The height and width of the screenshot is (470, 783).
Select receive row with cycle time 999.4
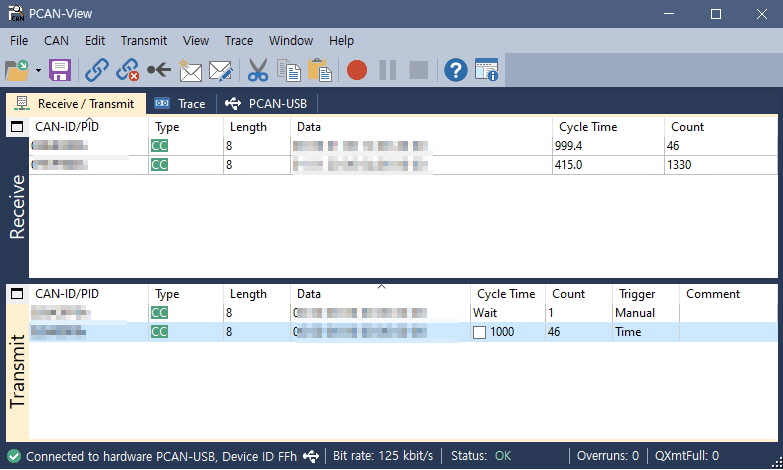coord(403,146)
